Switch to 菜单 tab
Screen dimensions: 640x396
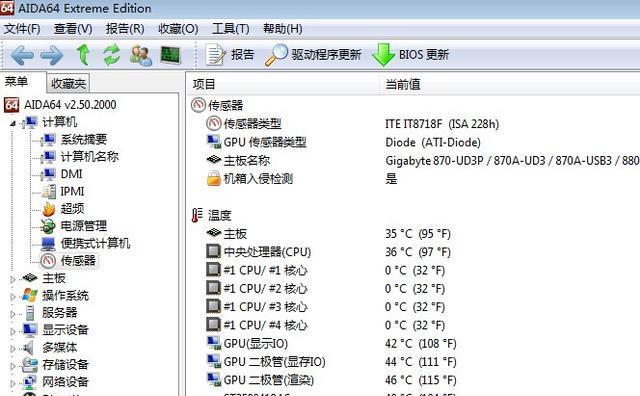point(16,82)
